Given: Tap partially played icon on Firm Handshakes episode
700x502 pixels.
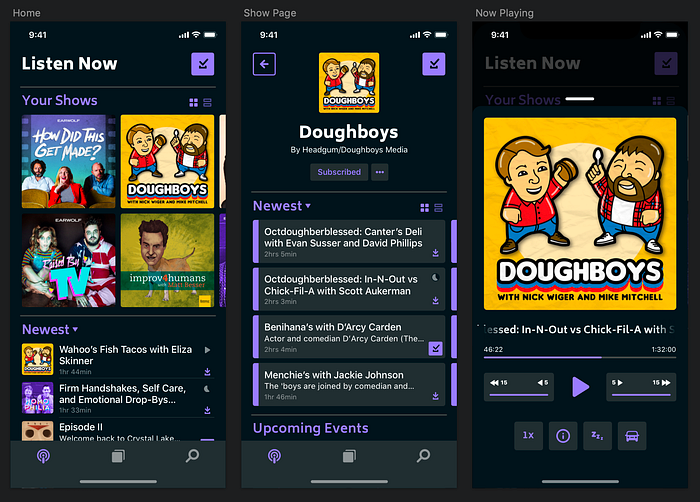Looking at the screenshot, I should [x=207, y=389].
